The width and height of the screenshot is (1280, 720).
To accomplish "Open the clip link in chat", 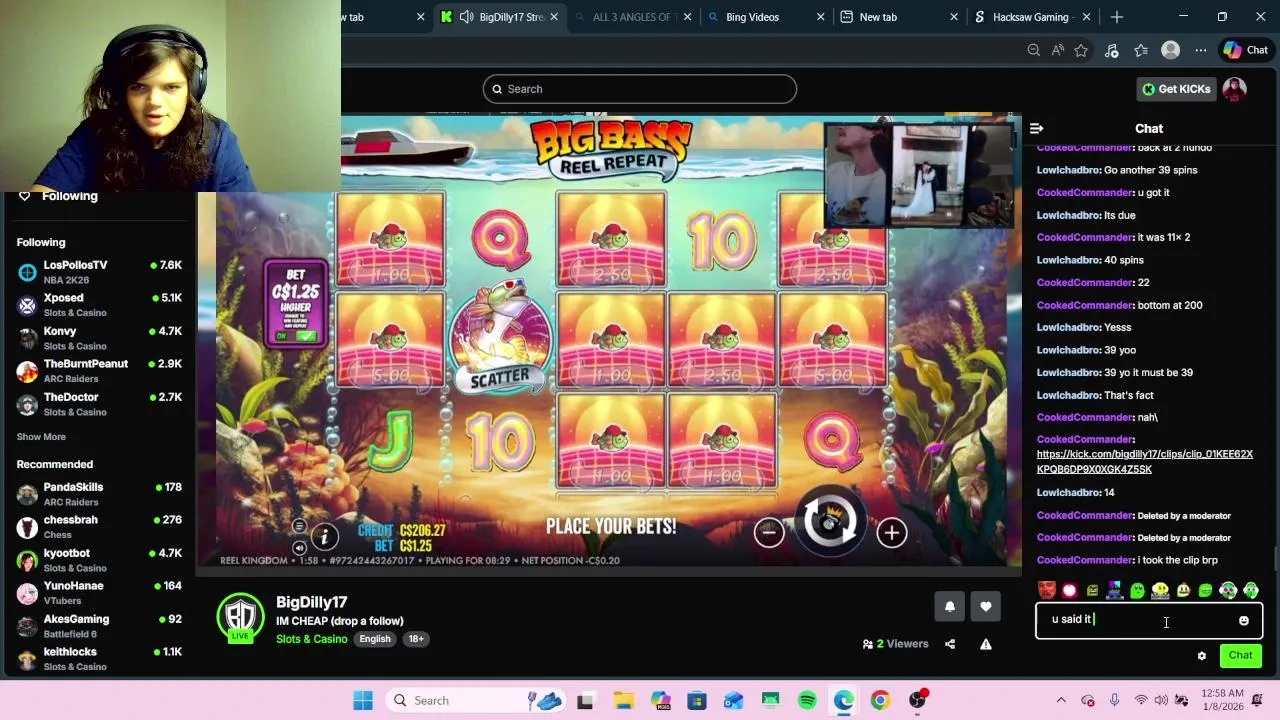I will pos(1144,461).
